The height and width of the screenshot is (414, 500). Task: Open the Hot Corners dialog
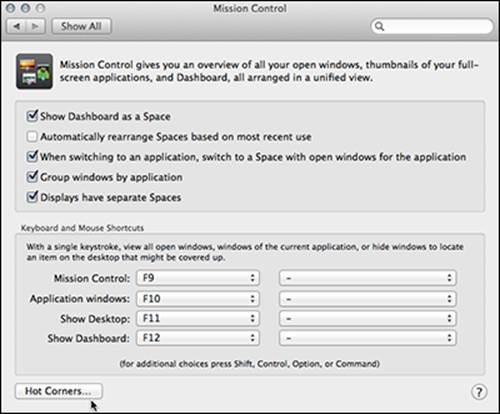click(59, 391)
